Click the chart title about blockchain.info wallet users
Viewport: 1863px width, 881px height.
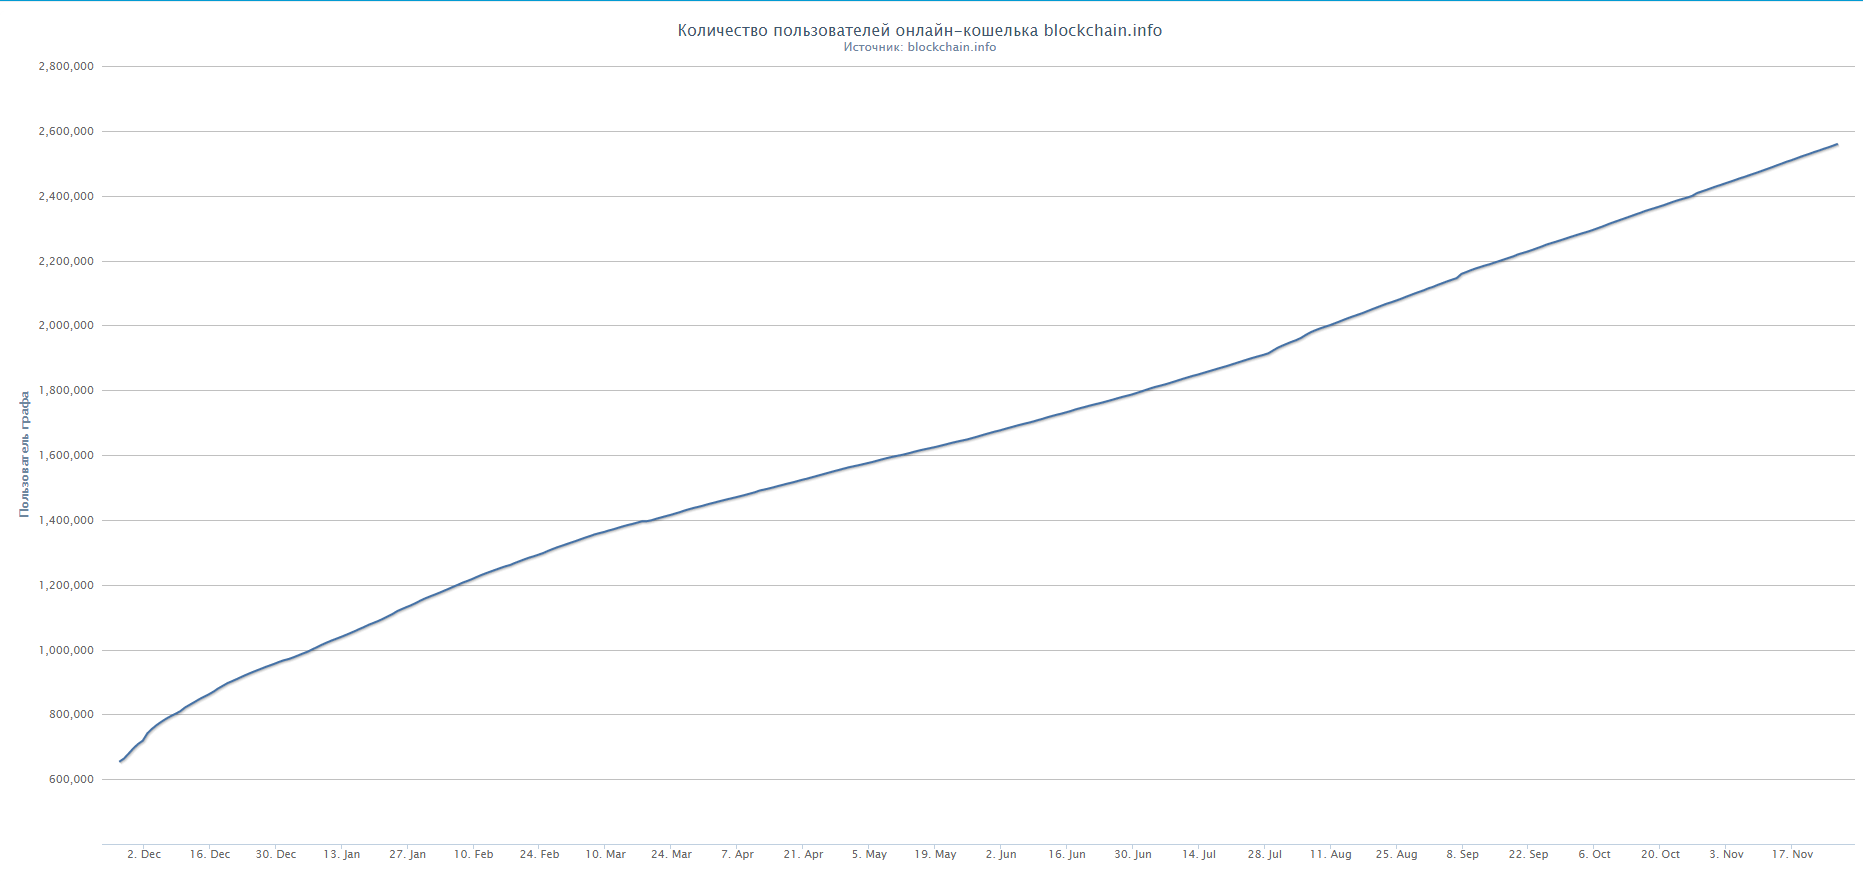919,30
